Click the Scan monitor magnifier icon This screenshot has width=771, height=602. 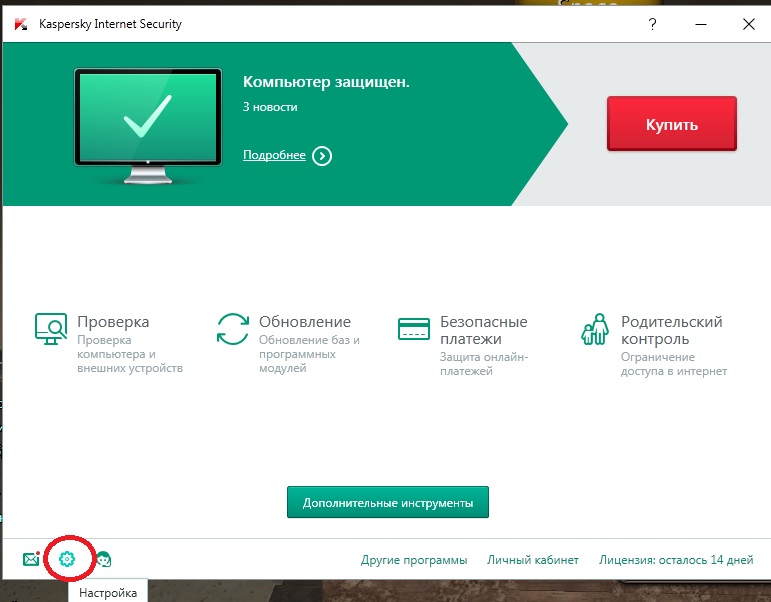[51, 329]
